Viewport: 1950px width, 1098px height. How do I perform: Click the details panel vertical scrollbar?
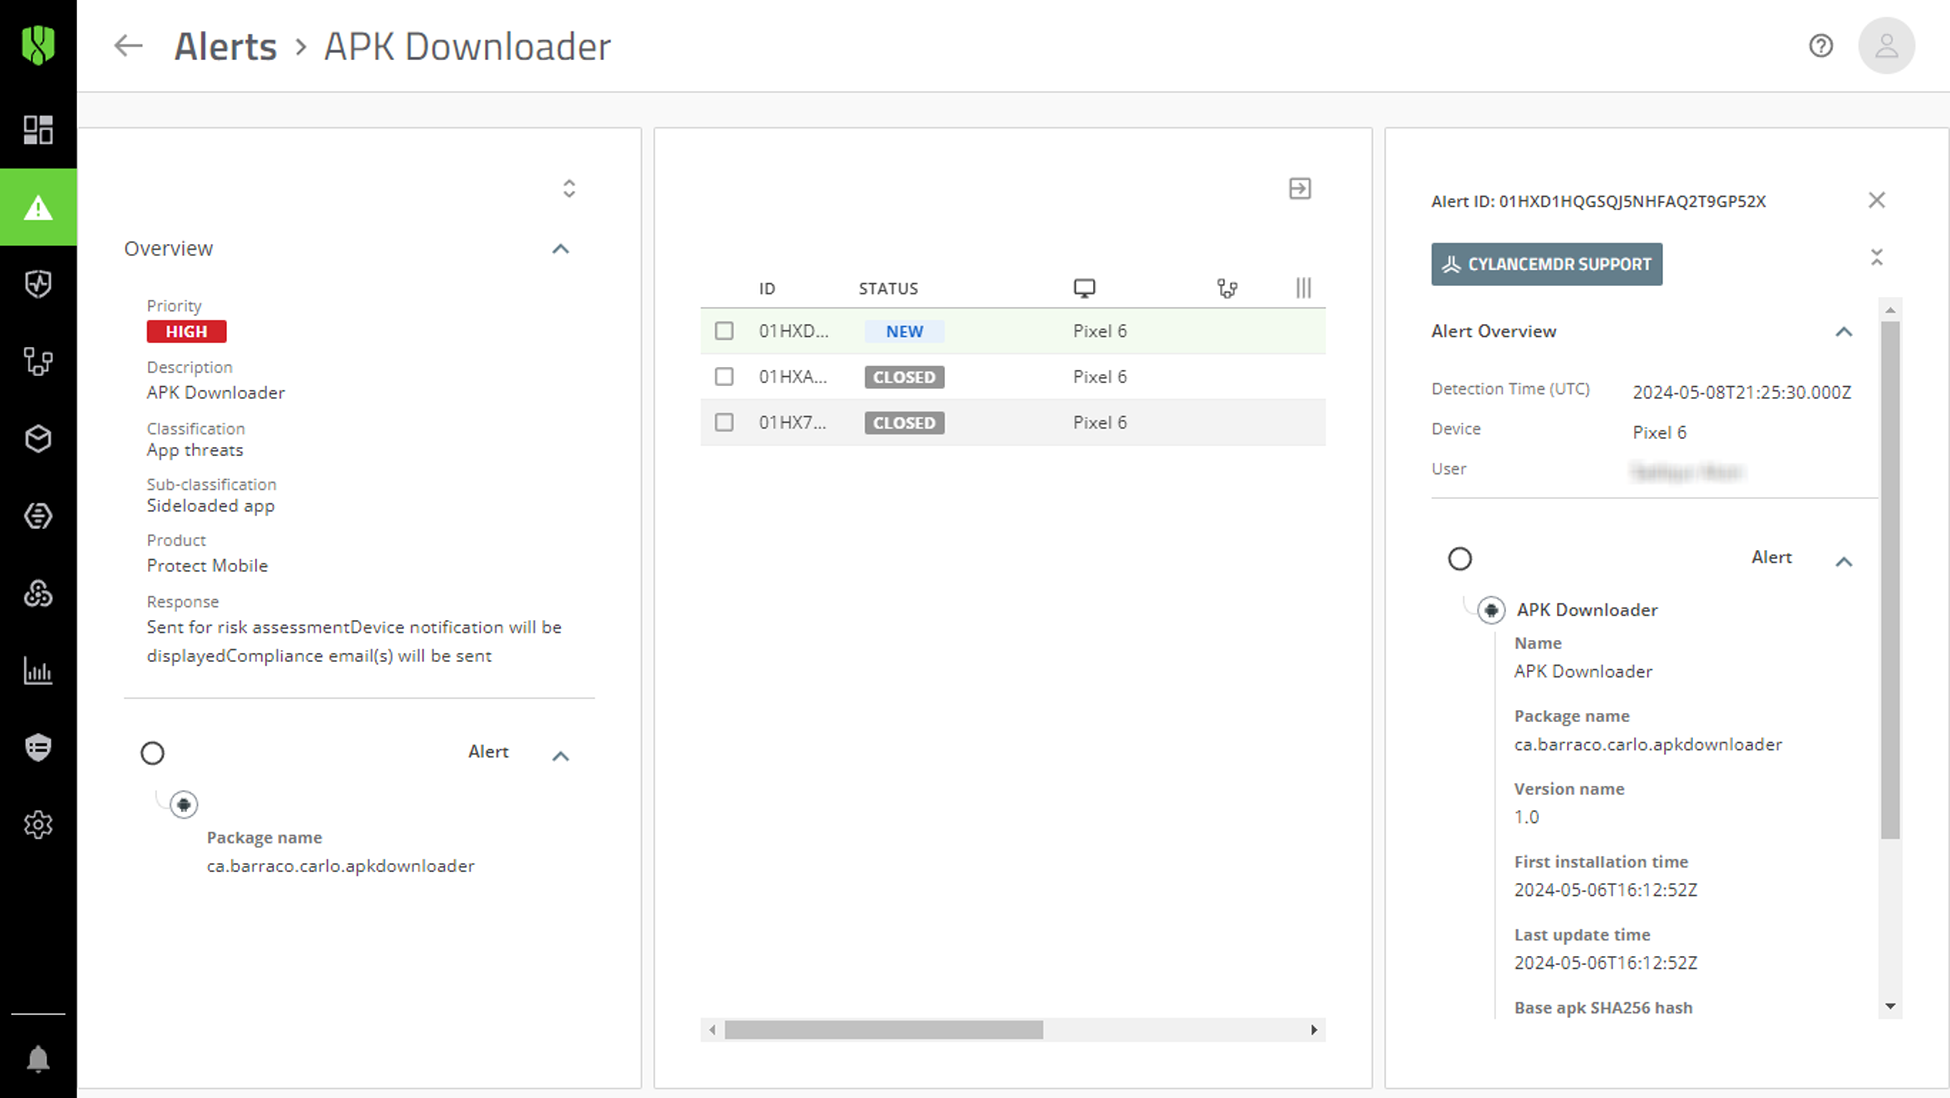pos(1890,580)
